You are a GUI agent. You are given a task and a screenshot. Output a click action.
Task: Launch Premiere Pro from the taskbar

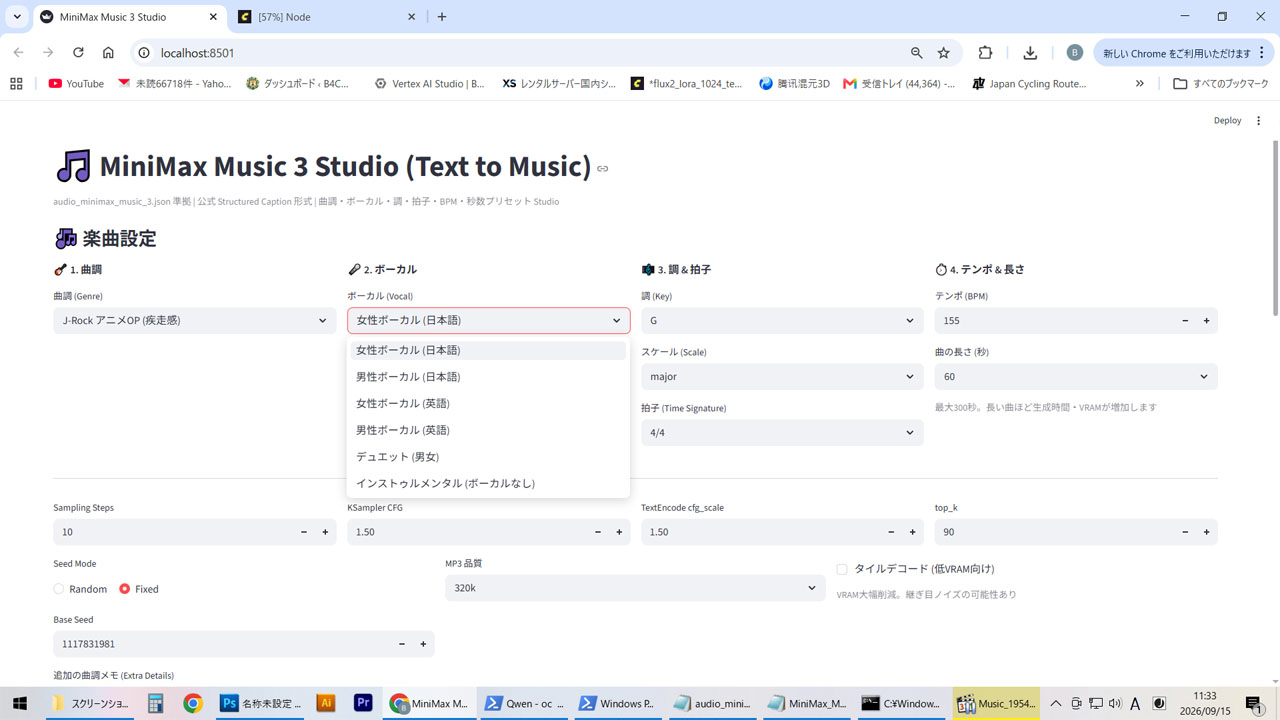(363, 703)
